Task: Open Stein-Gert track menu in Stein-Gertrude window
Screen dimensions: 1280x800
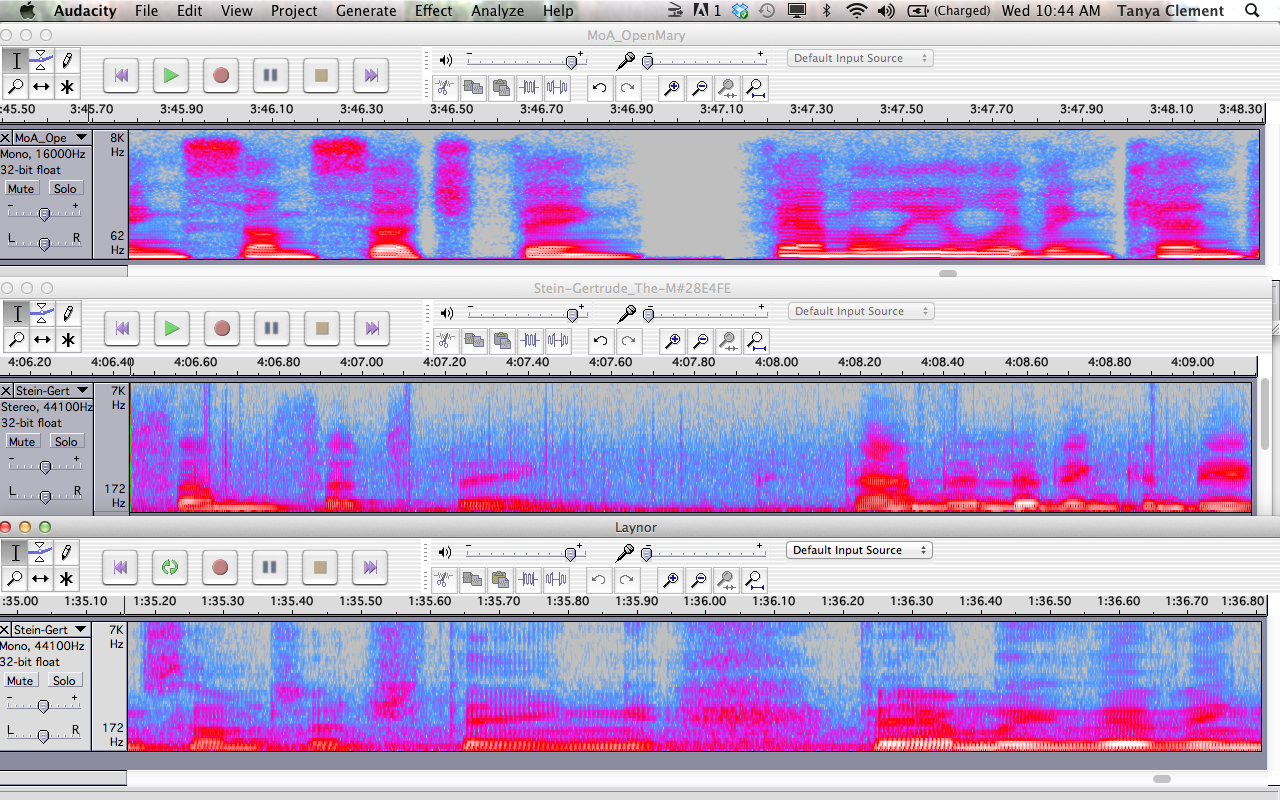Action: [x=51, y=391]
